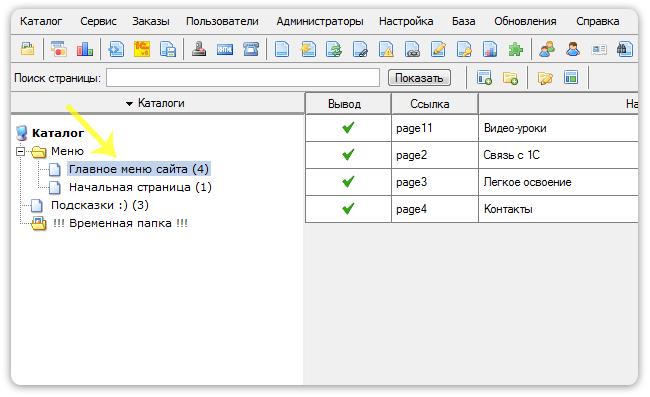This screenshot has width=650, height=397.
Task: Open the Обновления menu
Action: coord(525,21)
